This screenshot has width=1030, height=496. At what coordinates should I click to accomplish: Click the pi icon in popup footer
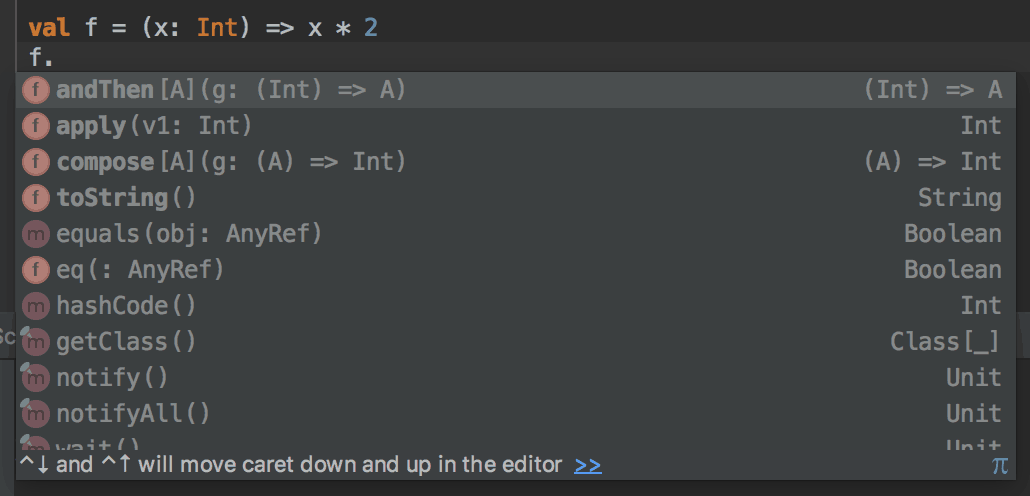tap(999, 465)
